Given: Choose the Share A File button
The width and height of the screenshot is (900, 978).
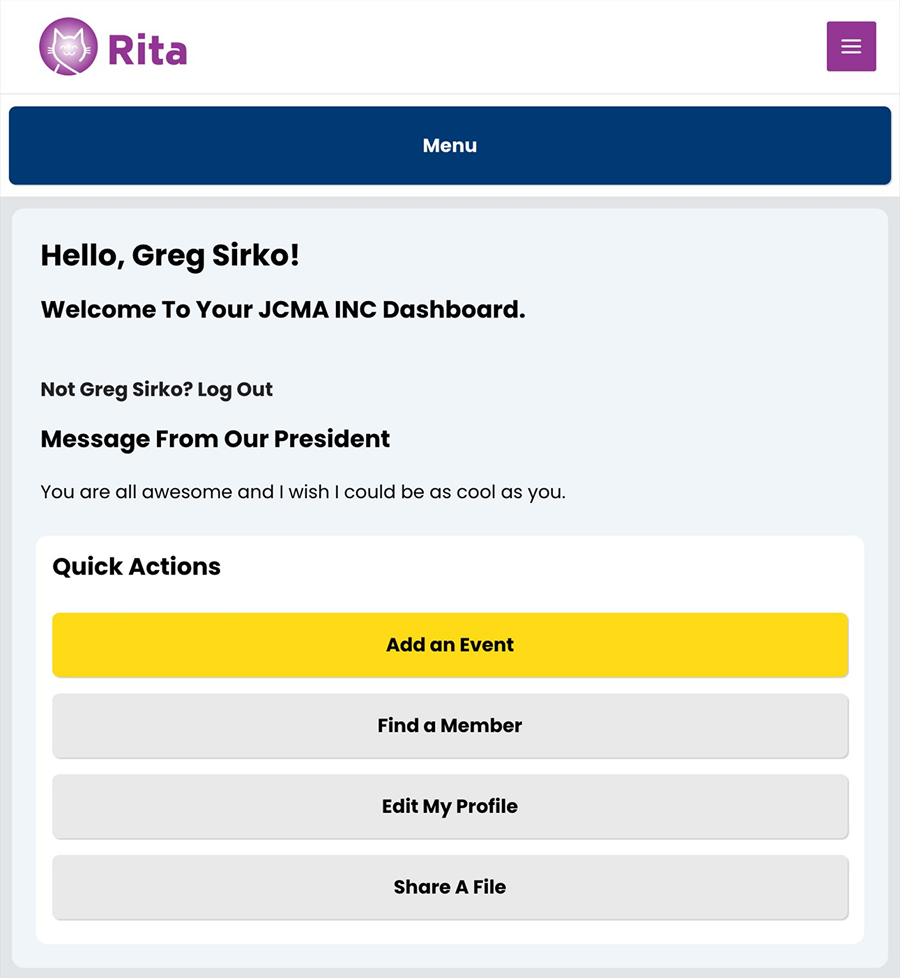Looking at the screenshot, I should tap(449, 887).
